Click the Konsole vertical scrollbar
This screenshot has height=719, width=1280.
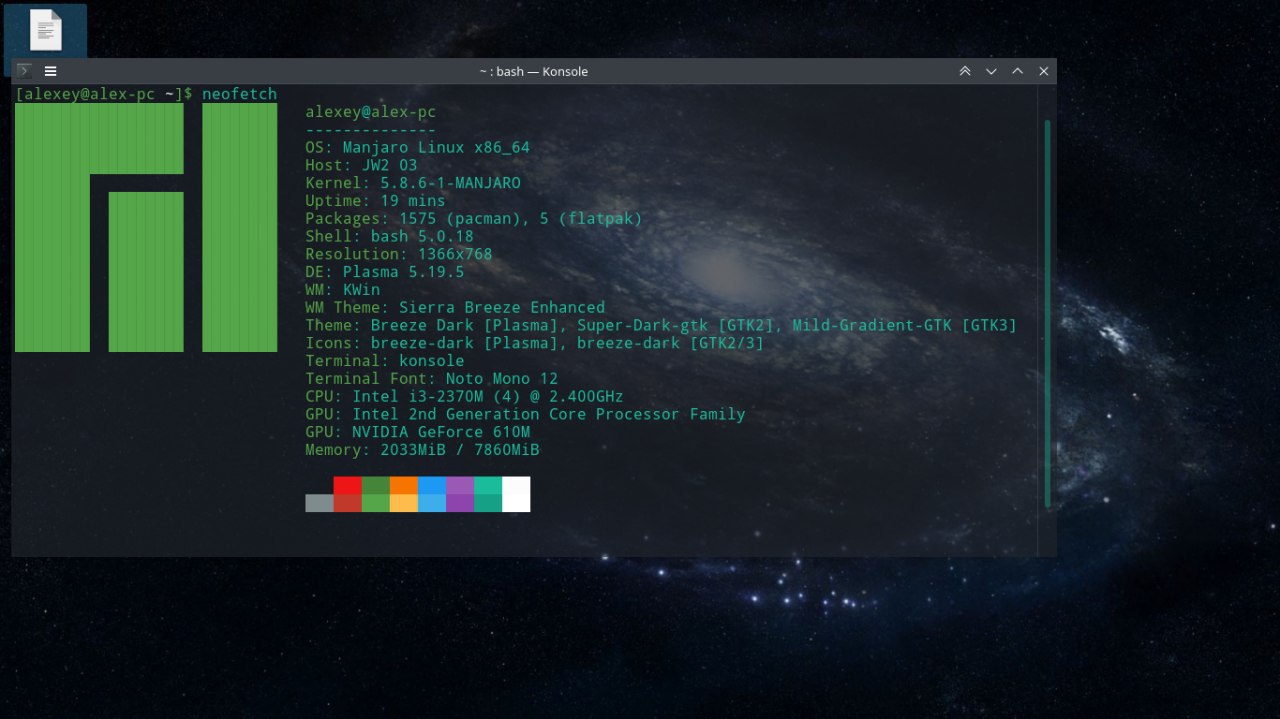click(x=1047, y=313)
